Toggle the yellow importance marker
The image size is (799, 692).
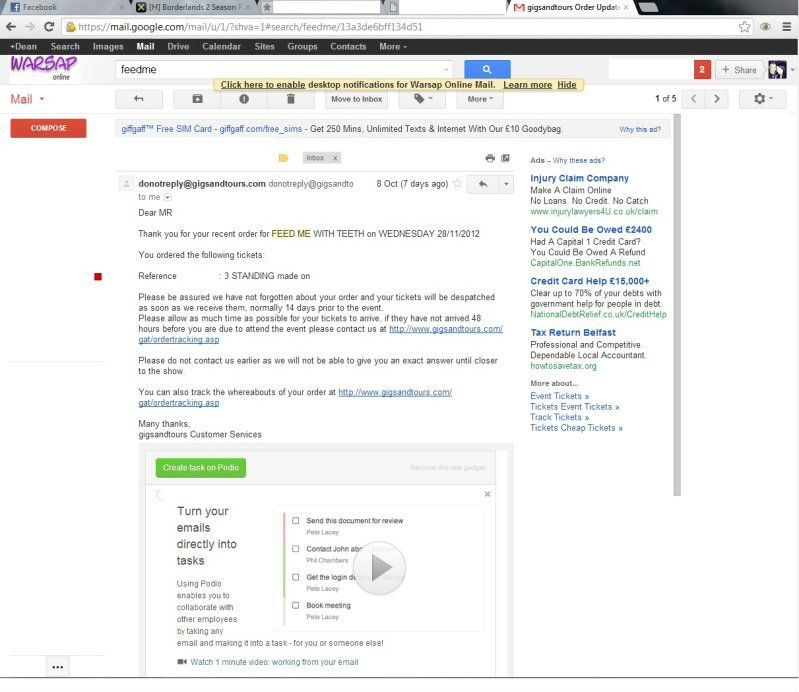coord(283,158)
